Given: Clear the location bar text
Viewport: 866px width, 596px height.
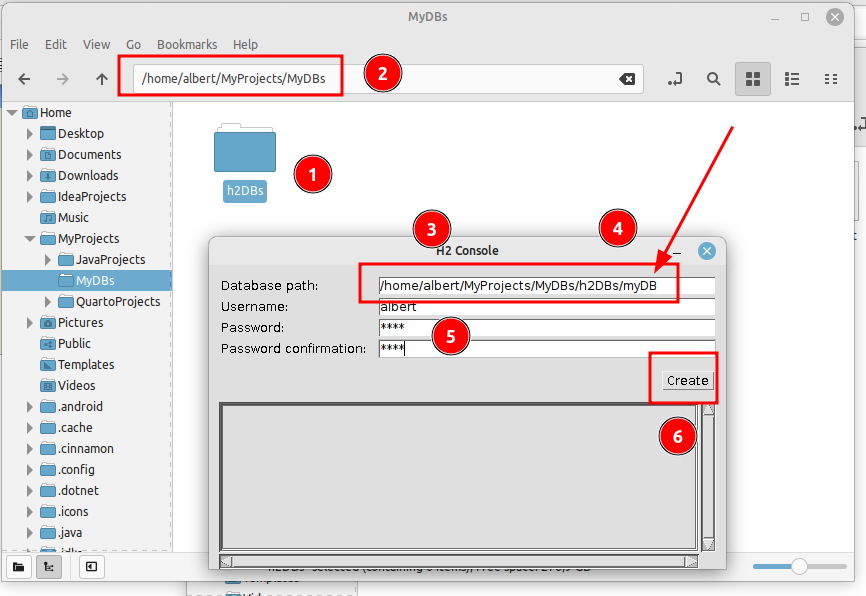Looking at the screenshot, I should pos(627,79).
